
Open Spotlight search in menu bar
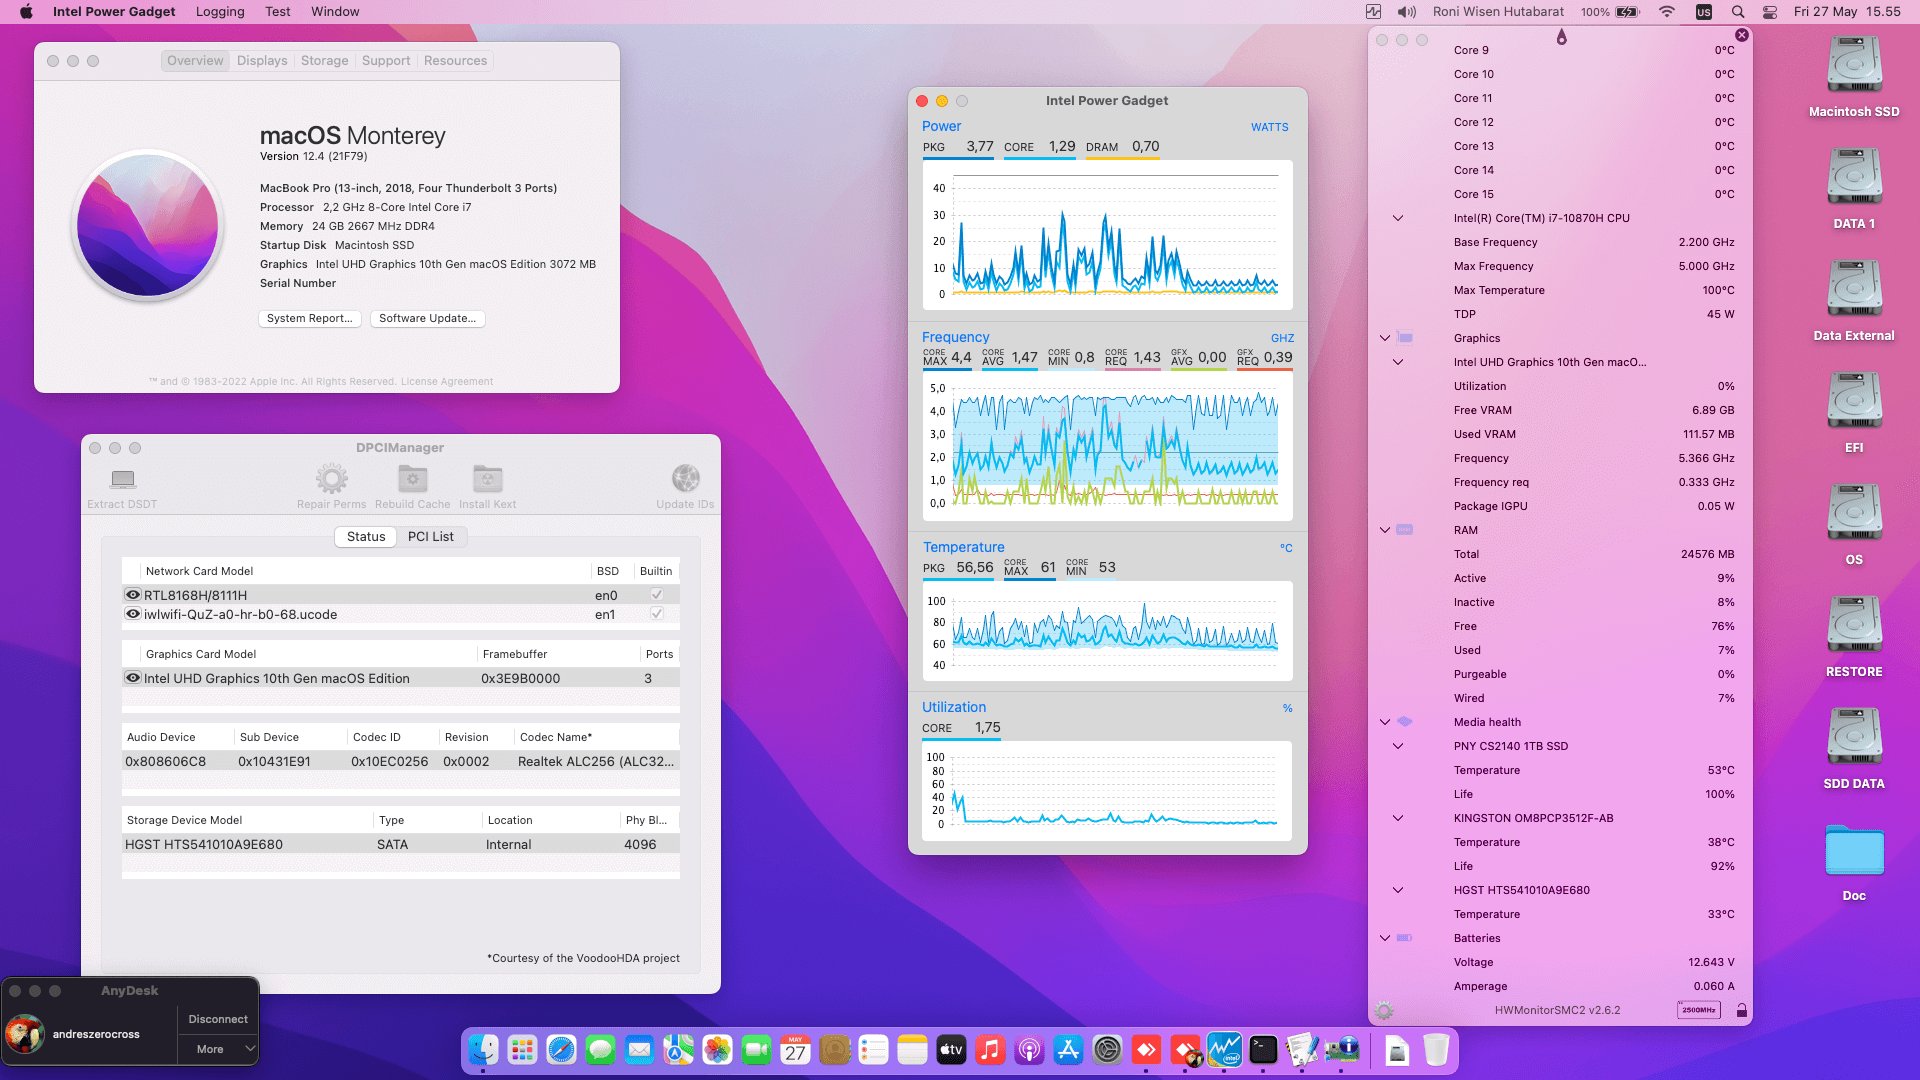[x=1738, y=12]
